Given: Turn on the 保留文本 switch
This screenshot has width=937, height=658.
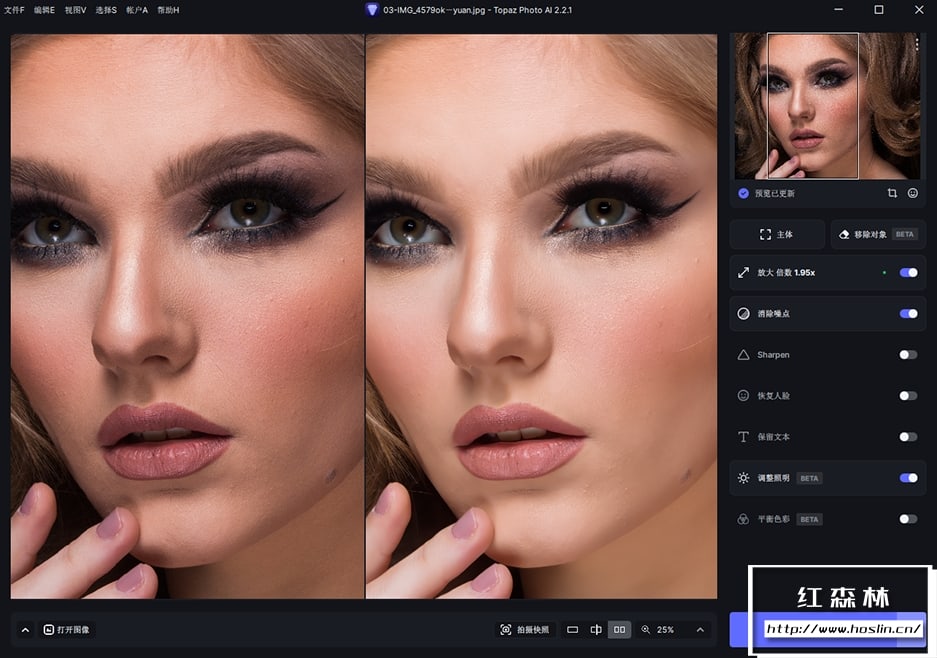Looking at the screenshot, I should pos(908,437).
